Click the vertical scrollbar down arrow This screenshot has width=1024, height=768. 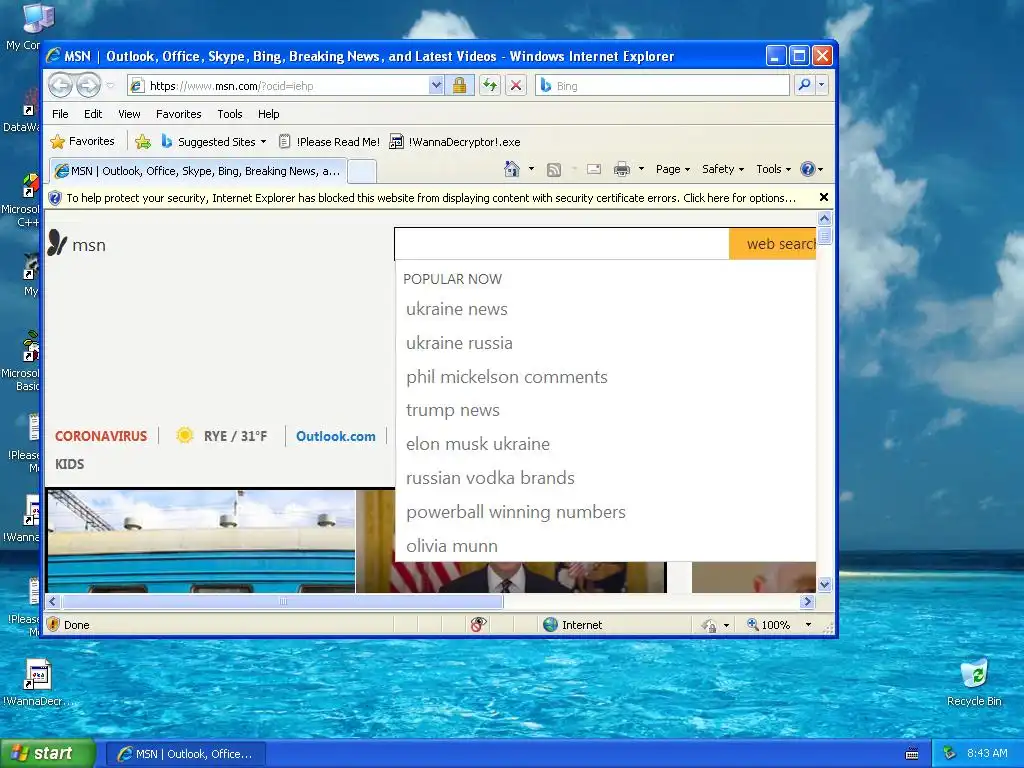(x=824, y=584)
